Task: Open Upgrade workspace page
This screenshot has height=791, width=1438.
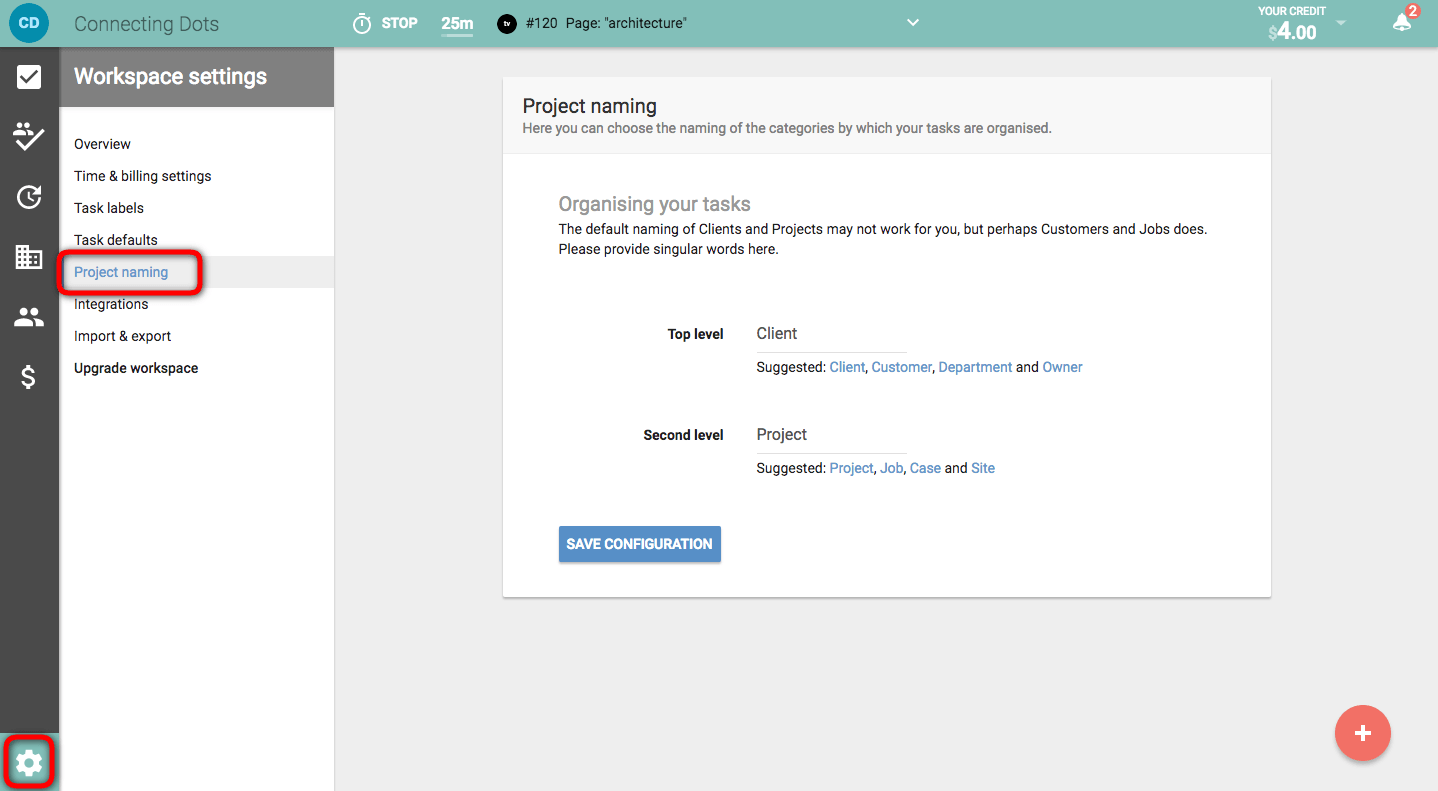Action: click(x=136, y=368)
